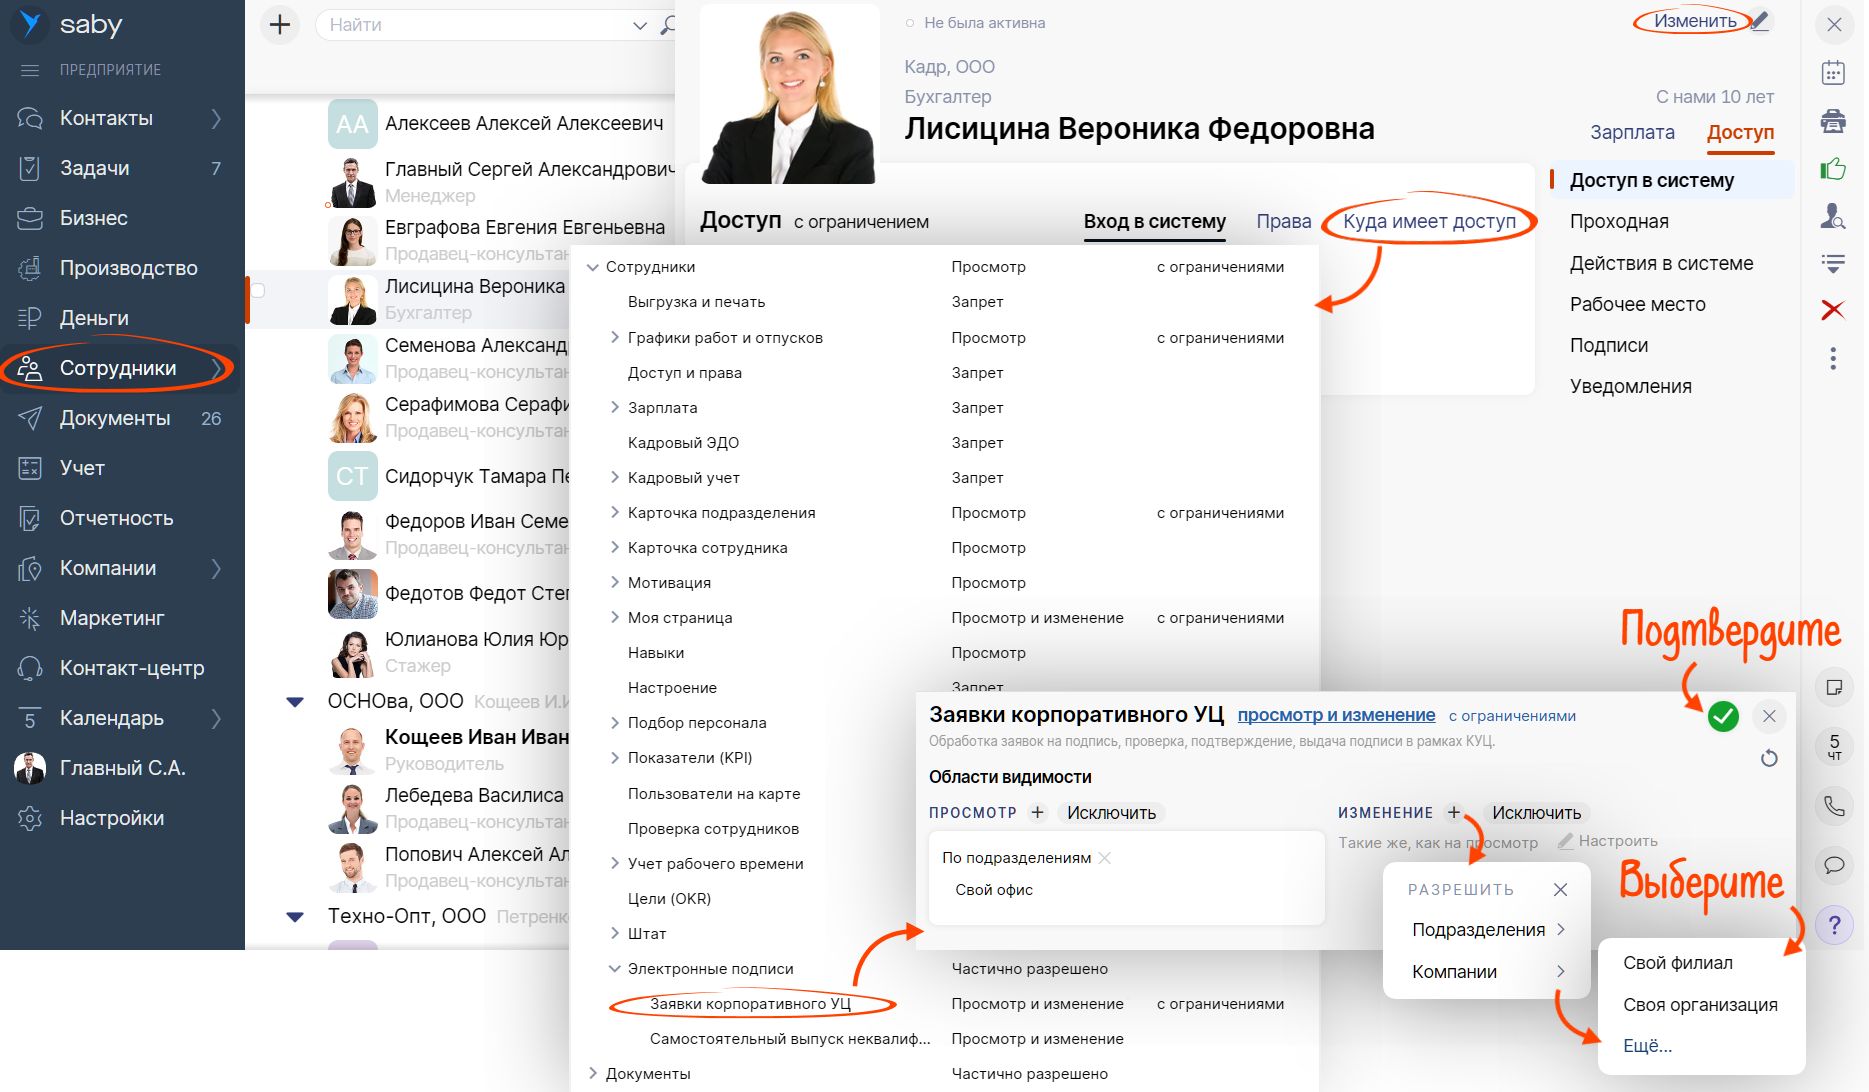
Task: Click the printer icon in right toolbar
Action: click(x=1833, y=121)
